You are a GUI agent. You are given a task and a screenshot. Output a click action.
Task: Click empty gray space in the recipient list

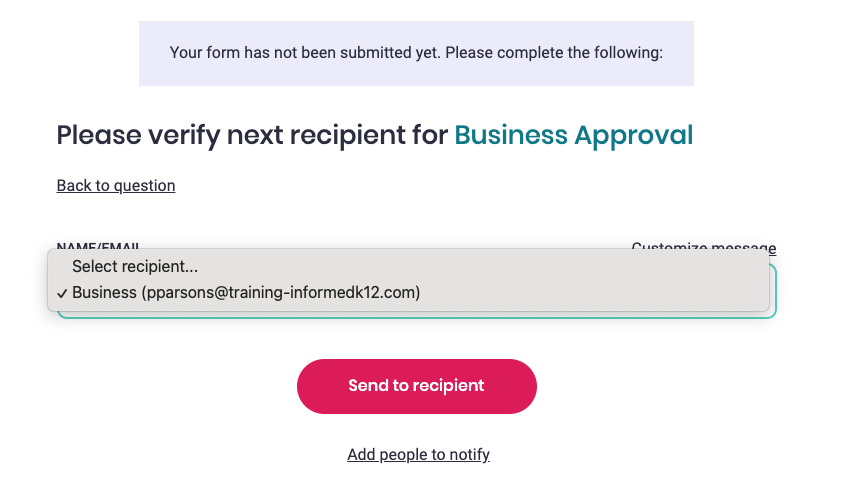(x=600, y=280)
